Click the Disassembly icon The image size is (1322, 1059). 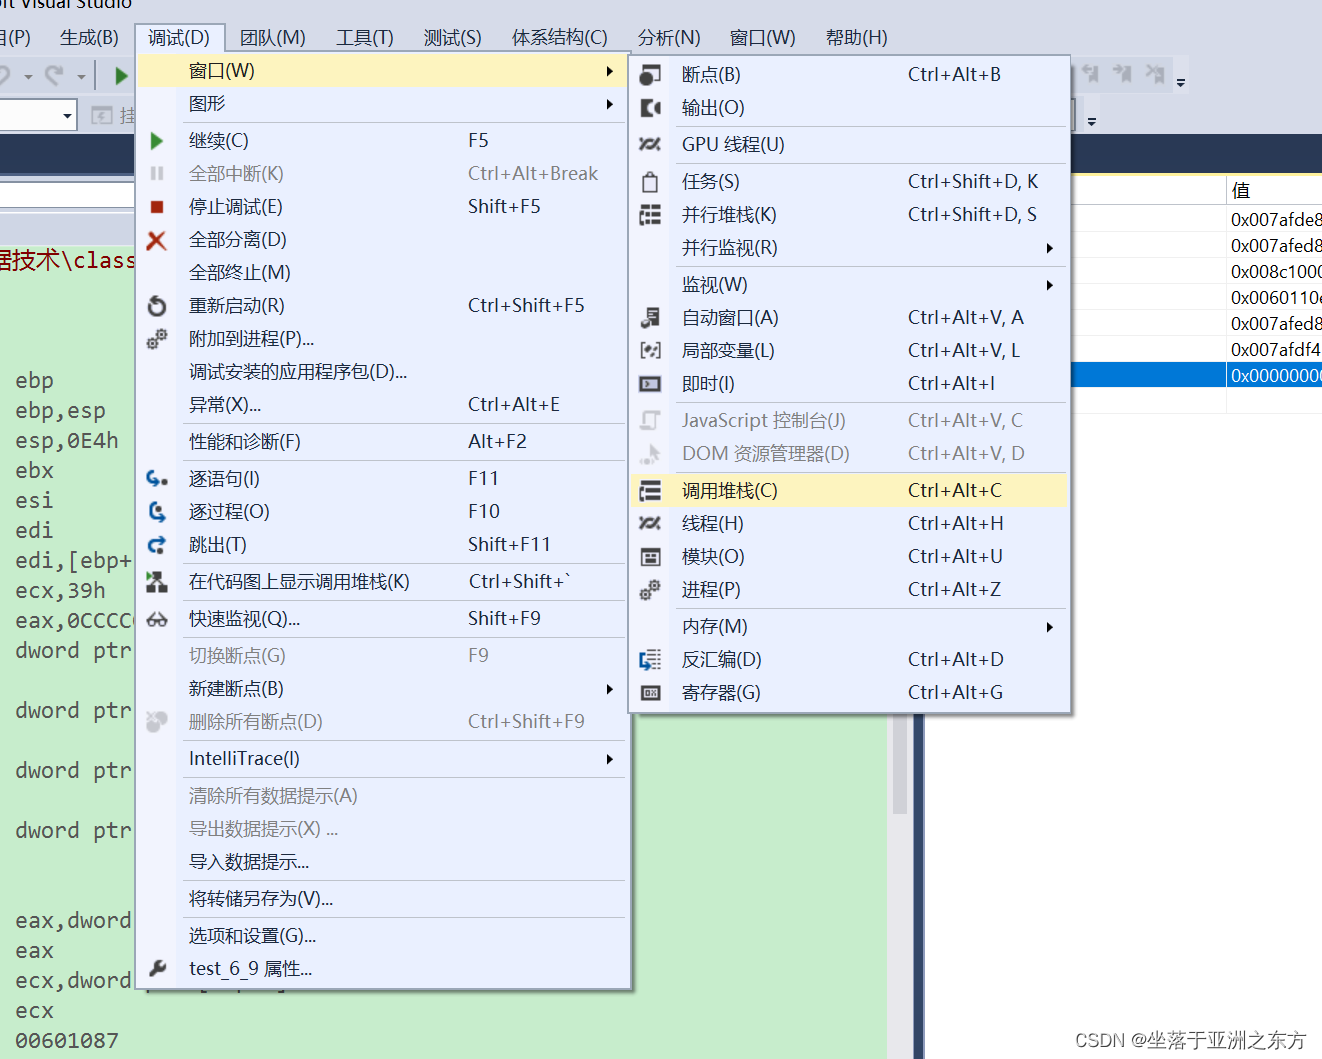650,660
